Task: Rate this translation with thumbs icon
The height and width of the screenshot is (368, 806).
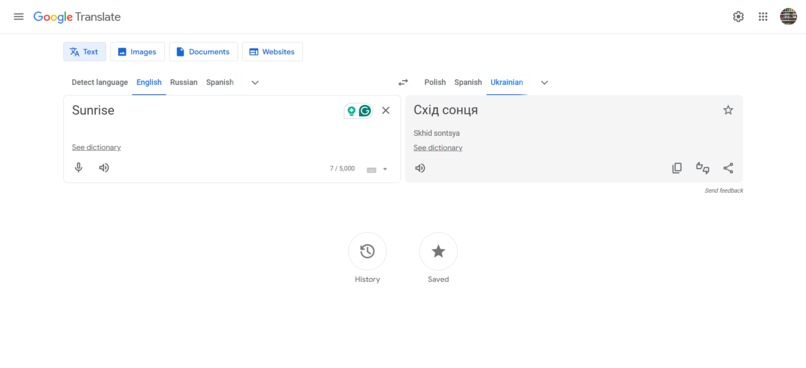Action: tap(703, 168)
